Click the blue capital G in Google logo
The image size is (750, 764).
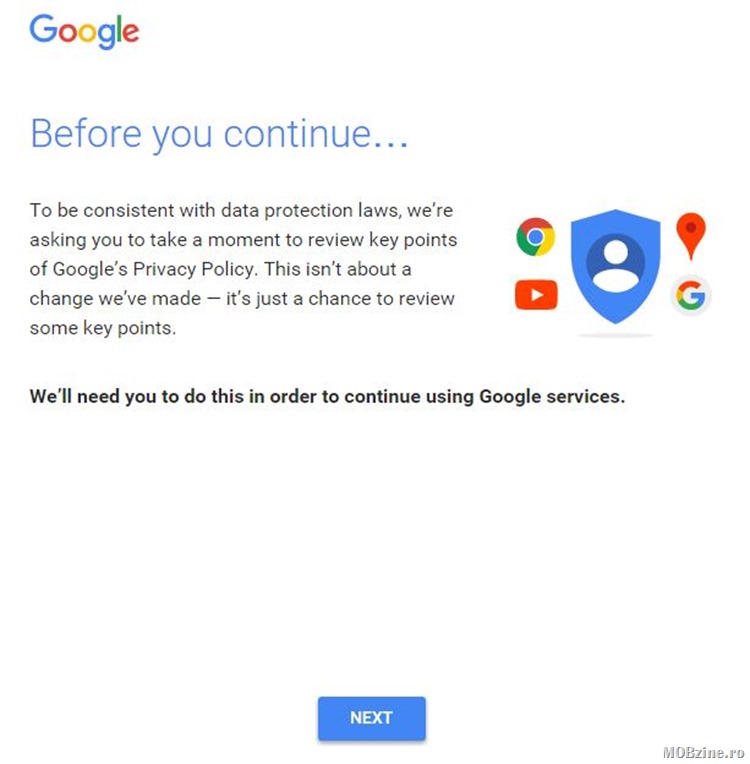click(x=43, y=28)
